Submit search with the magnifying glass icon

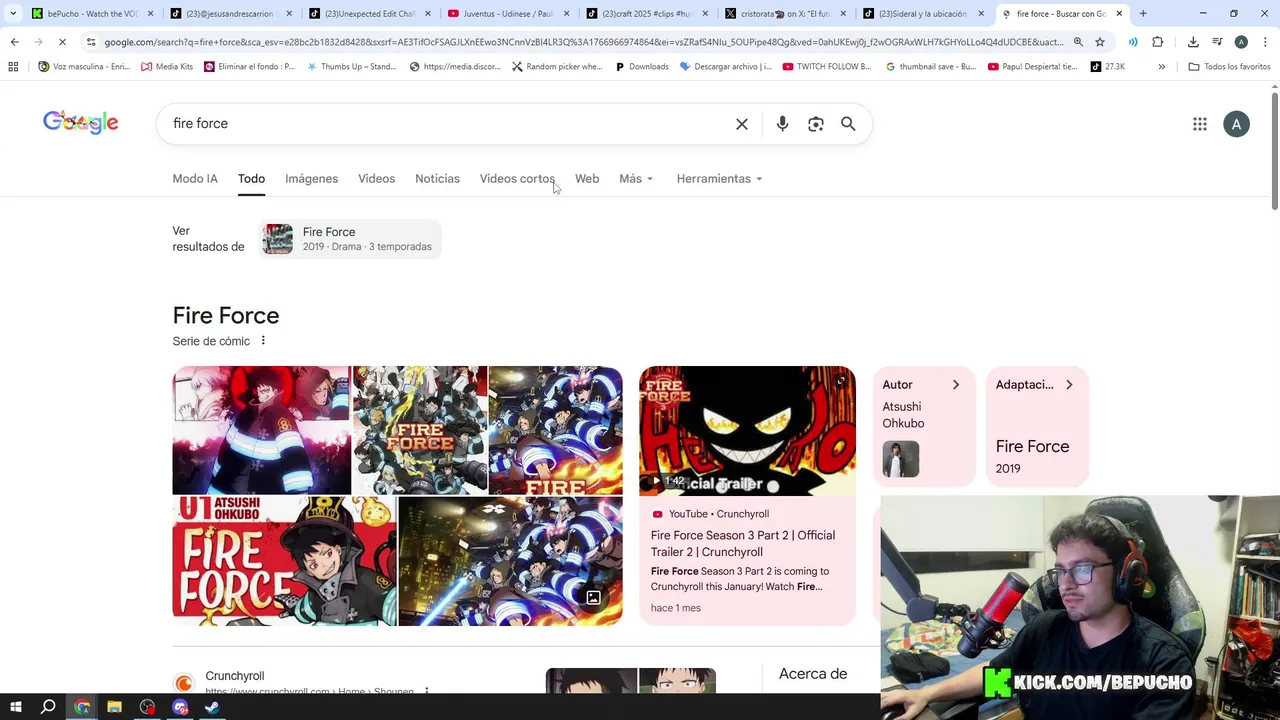pos(848,124)
